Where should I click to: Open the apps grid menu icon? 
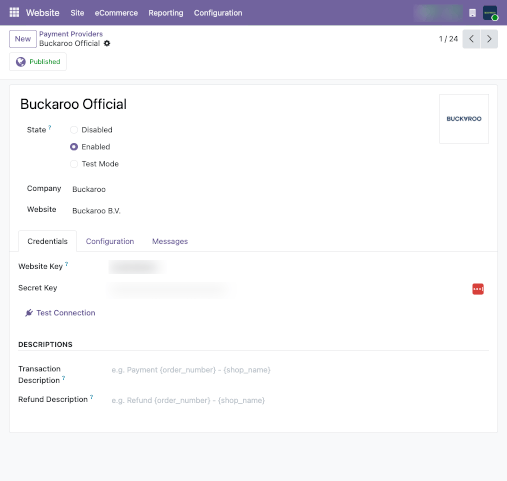14,12
